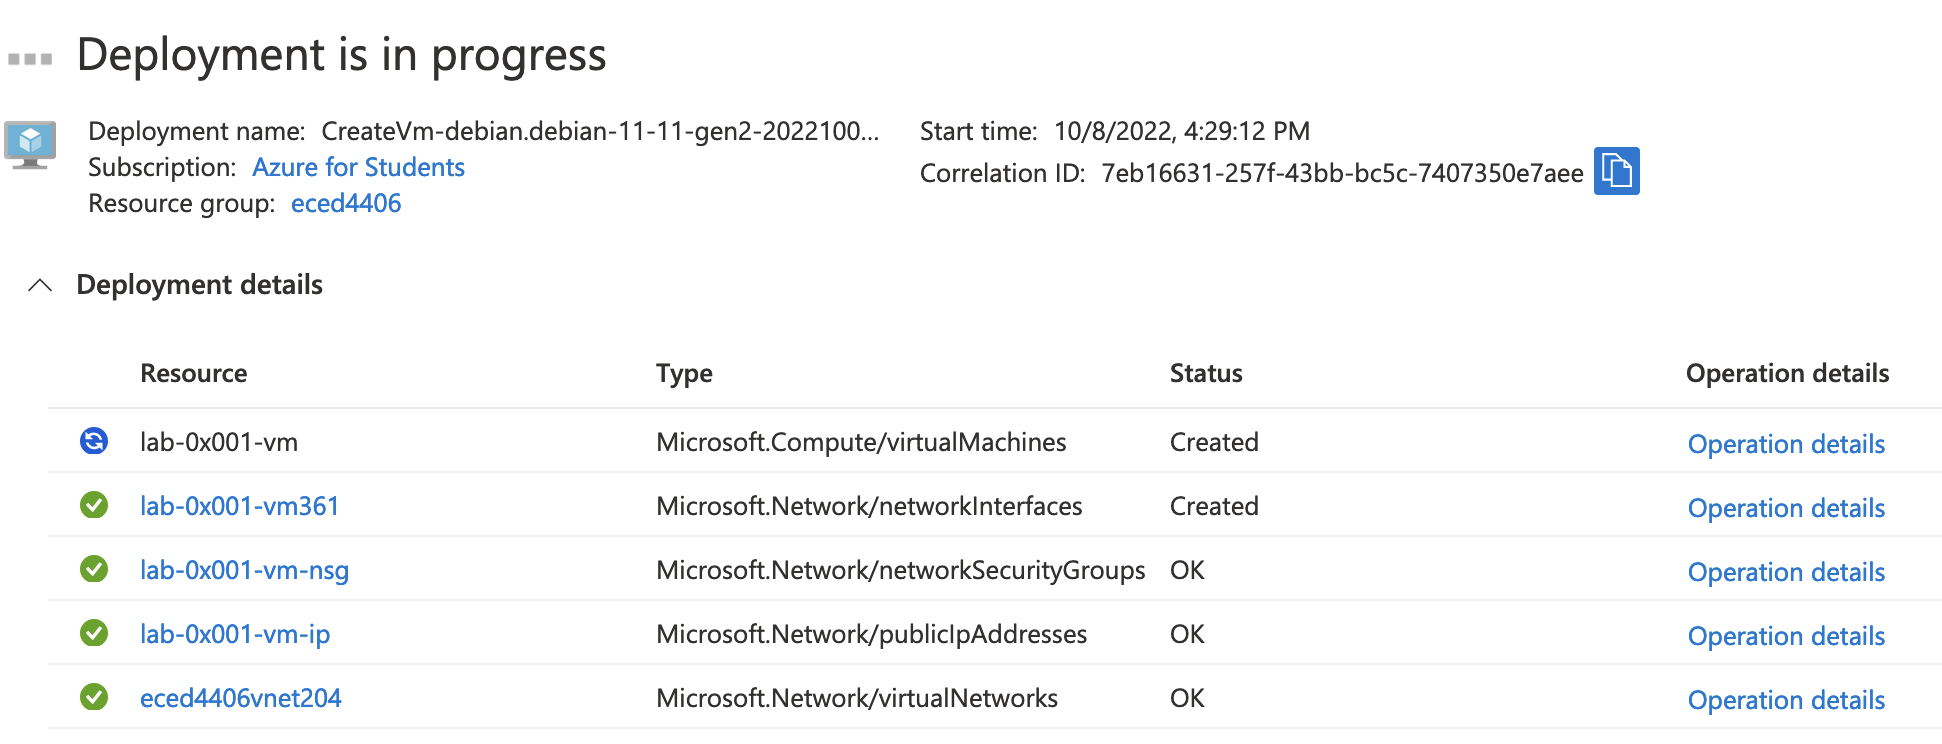Copy the Correlation ID to clipboard

click(x=1616, y=171)
